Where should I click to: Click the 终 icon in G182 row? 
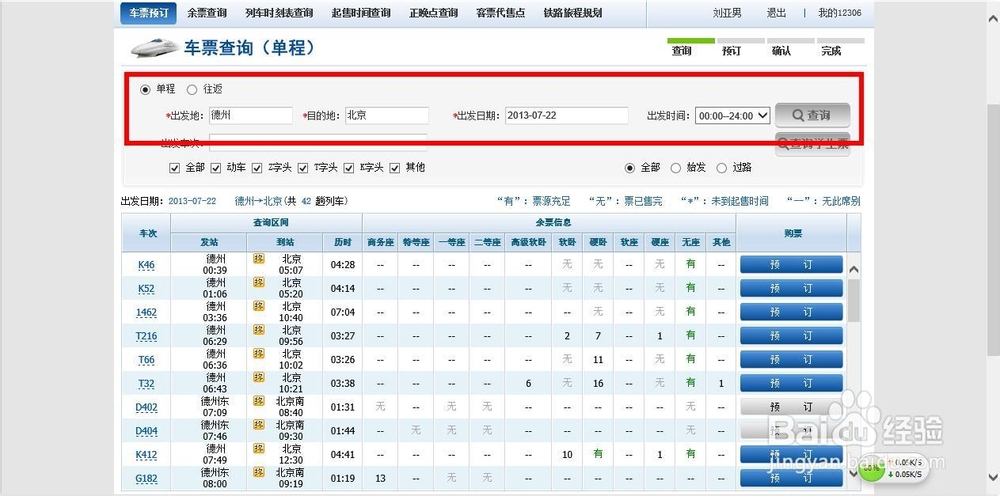[258, 472]
